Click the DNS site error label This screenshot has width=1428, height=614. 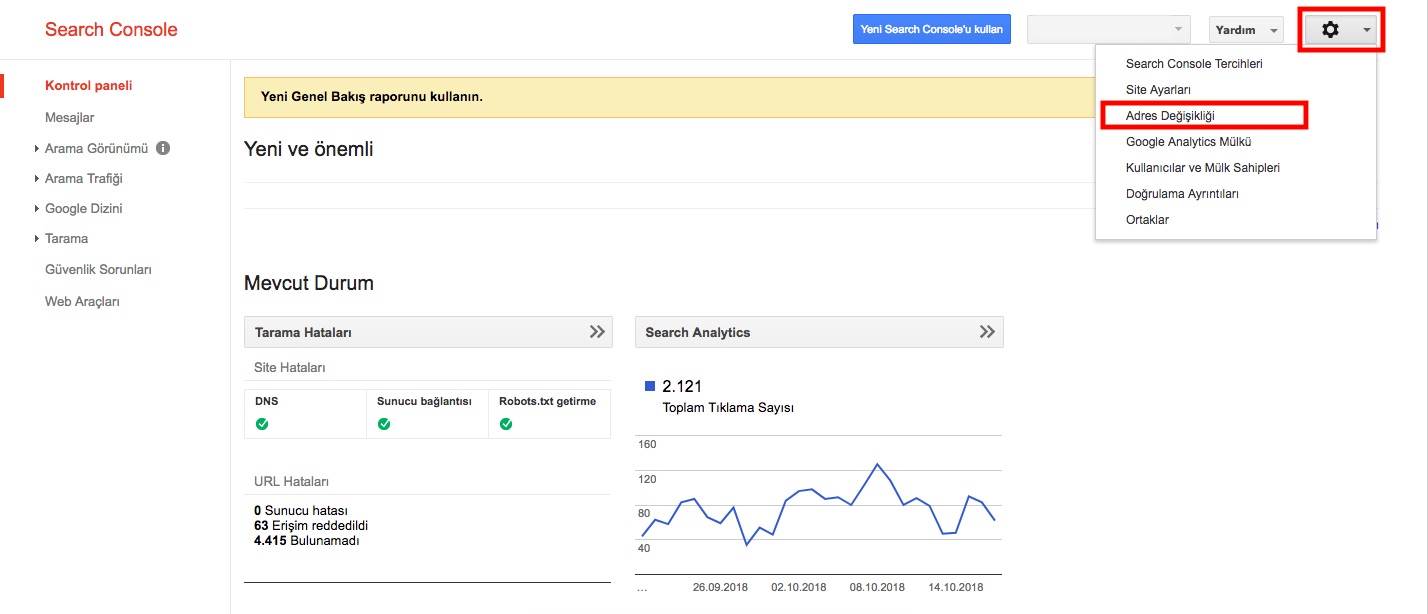(x=267, y=401)
